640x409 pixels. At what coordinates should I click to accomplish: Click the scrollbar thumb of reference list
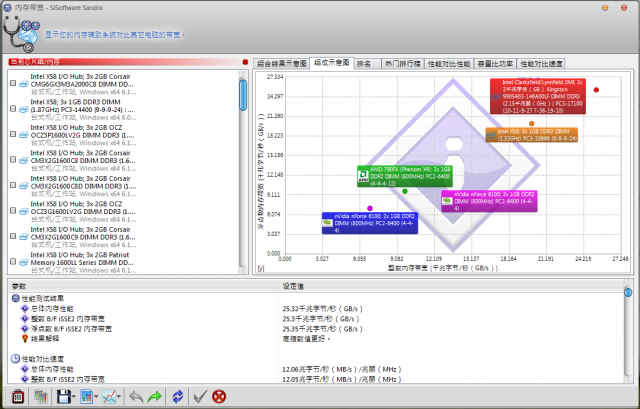243,95
